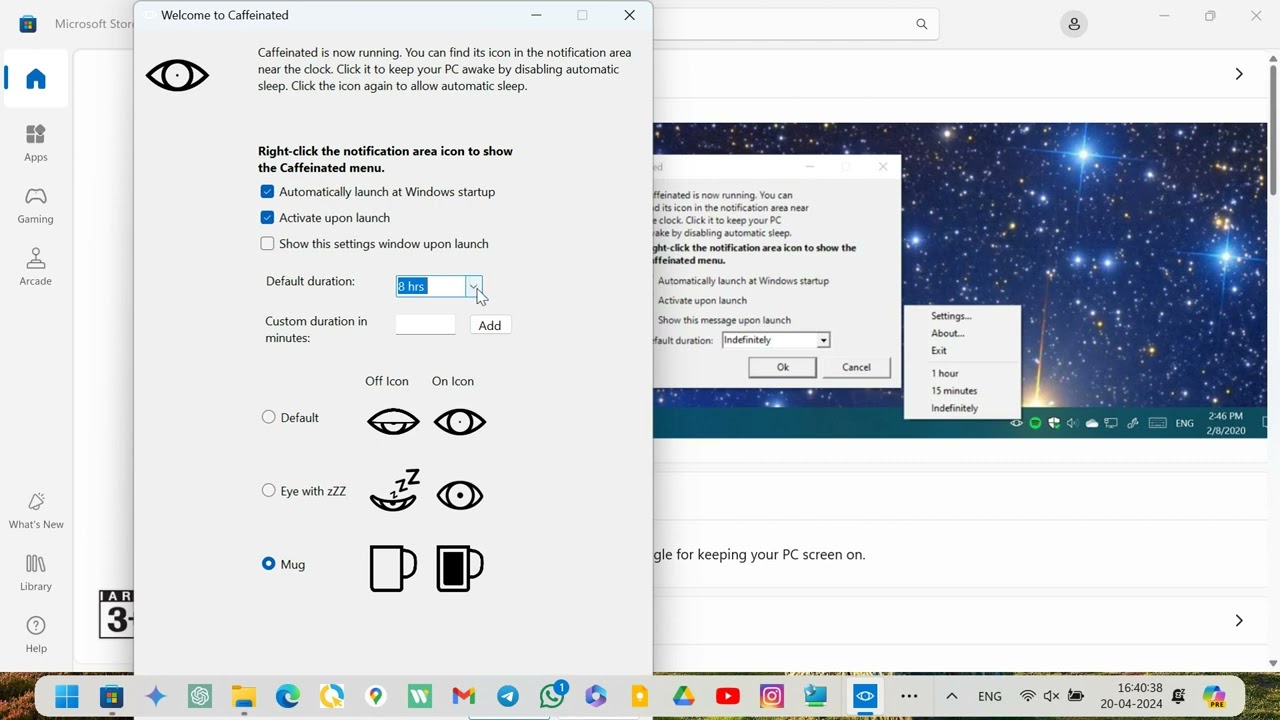
Task: Click the sleeping zZZ off icon
Action: coord(394,490)
